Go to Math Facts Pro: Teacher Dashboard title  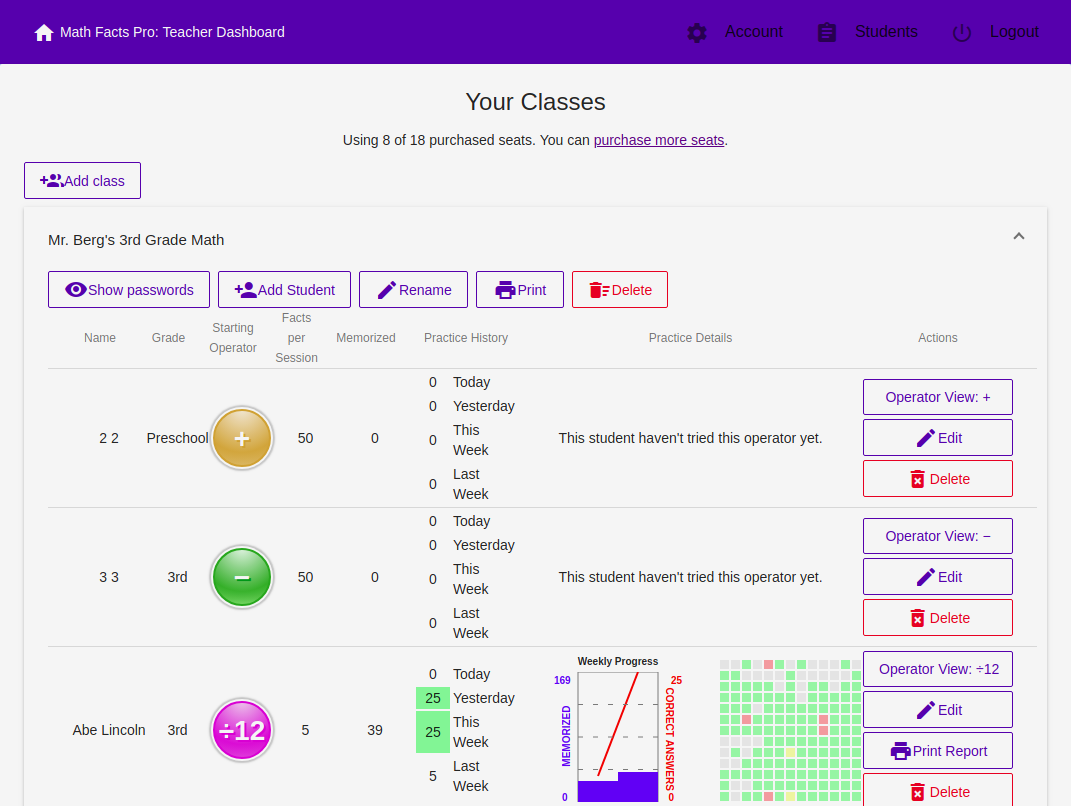[x=172, y=32]
